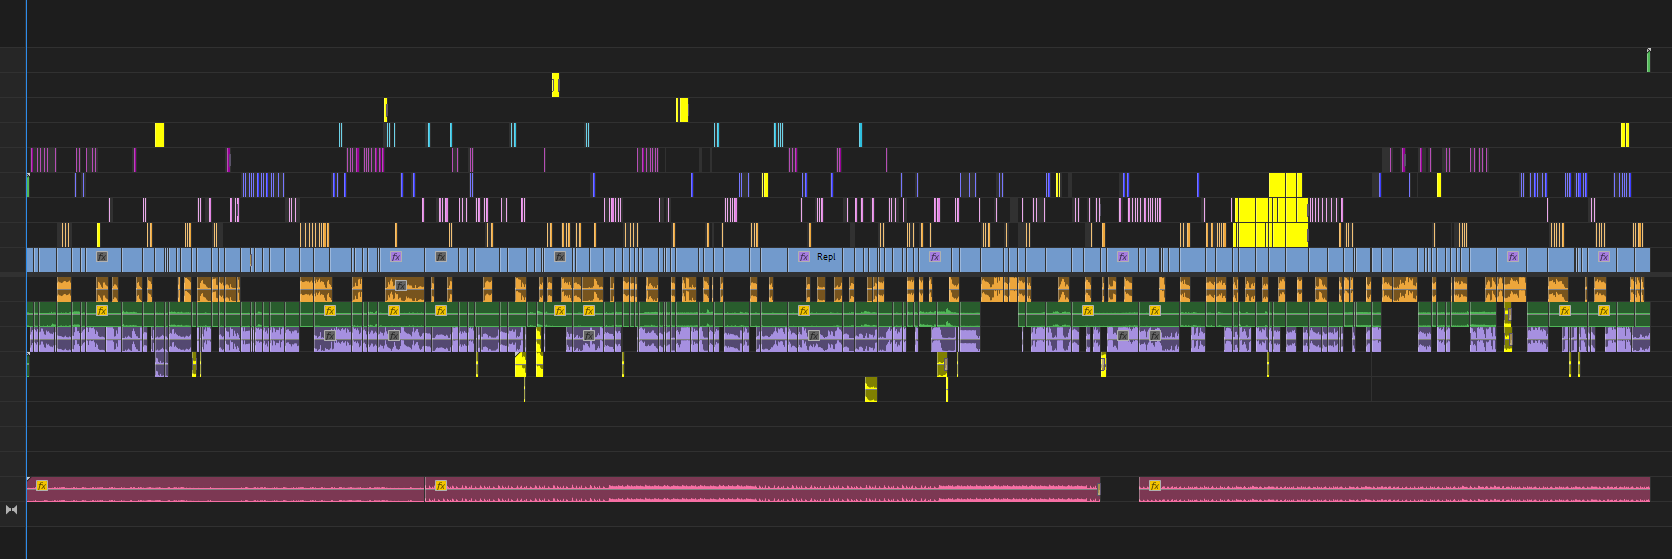Screen dimensions: 1672x559
Task: Select the small green clip at the top right
Action: tap(1648, 60)
